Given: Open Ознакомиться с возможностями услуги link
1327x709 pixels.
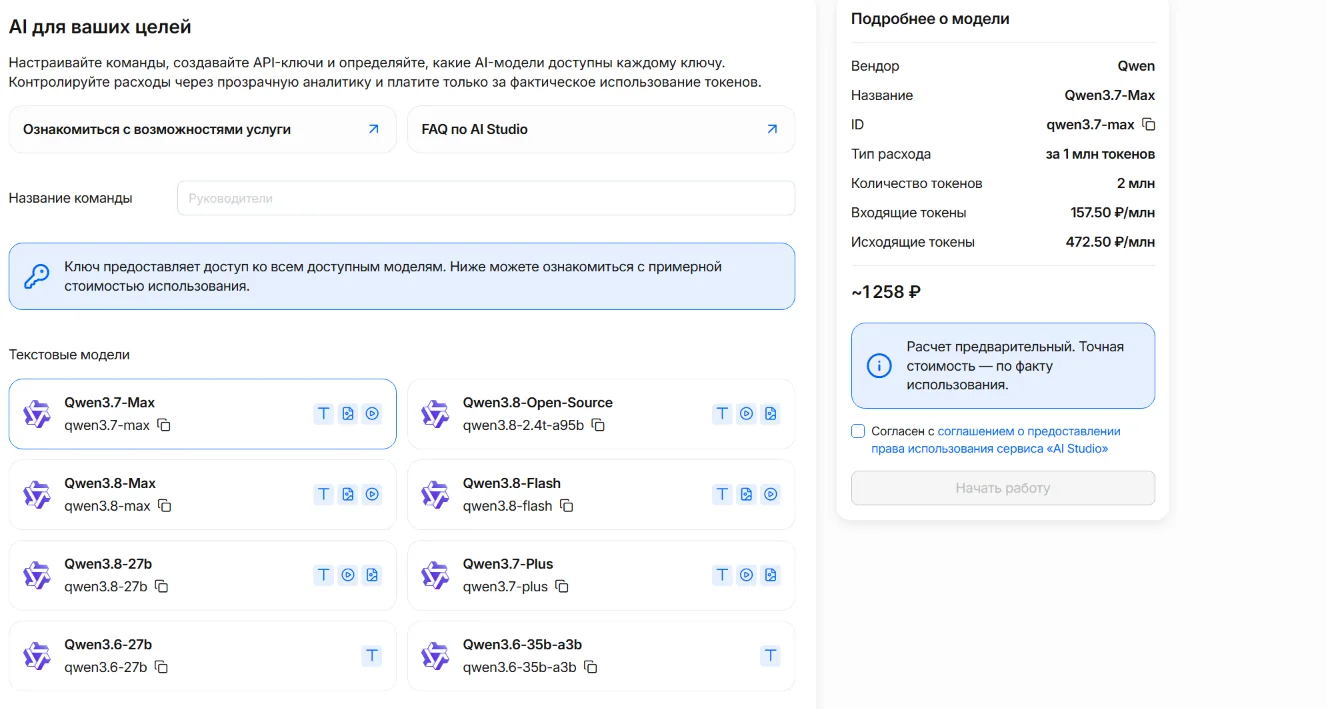Looking at the screenshot, I should pyautogui.click(x=202, y=130).
